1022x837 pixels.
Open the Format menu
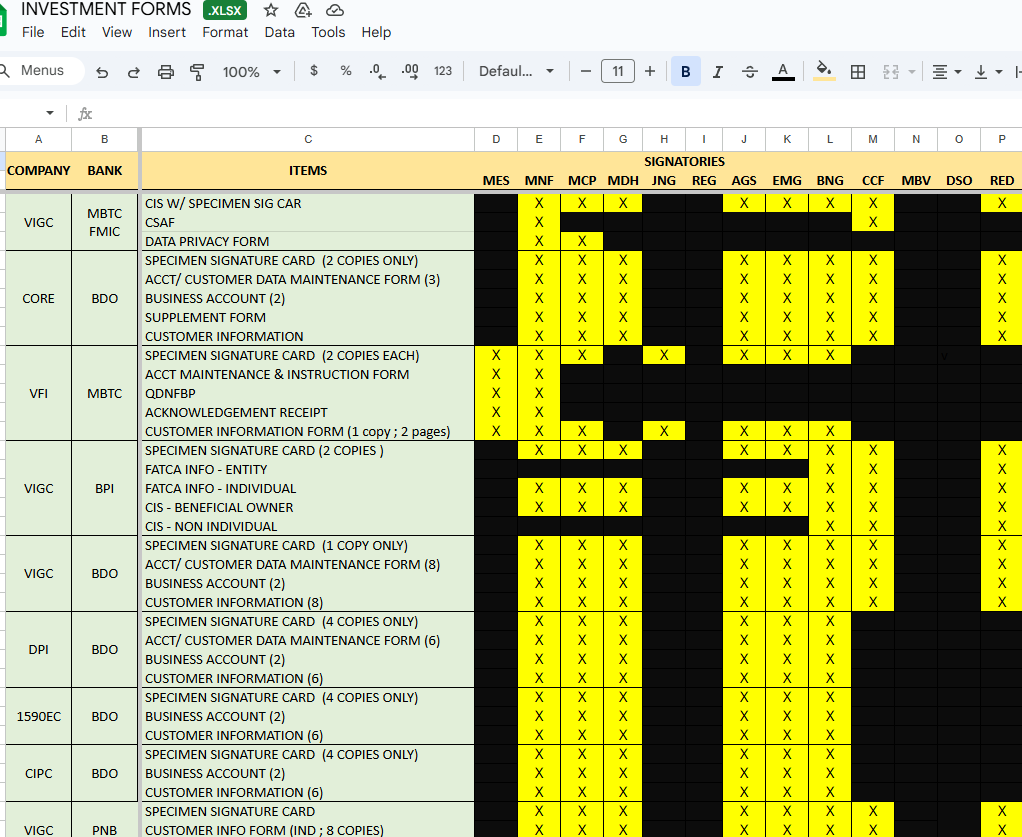click(225, 32)
